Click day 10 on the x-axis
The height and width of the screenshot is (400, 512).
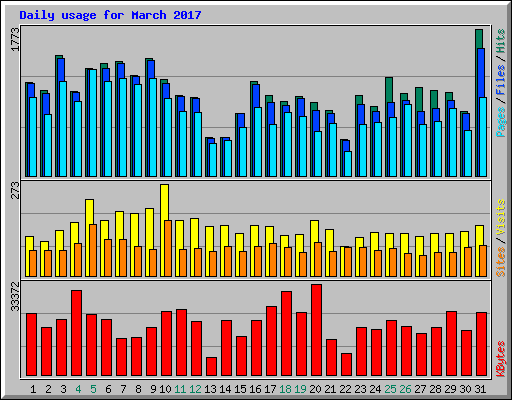tap(165, 389)
